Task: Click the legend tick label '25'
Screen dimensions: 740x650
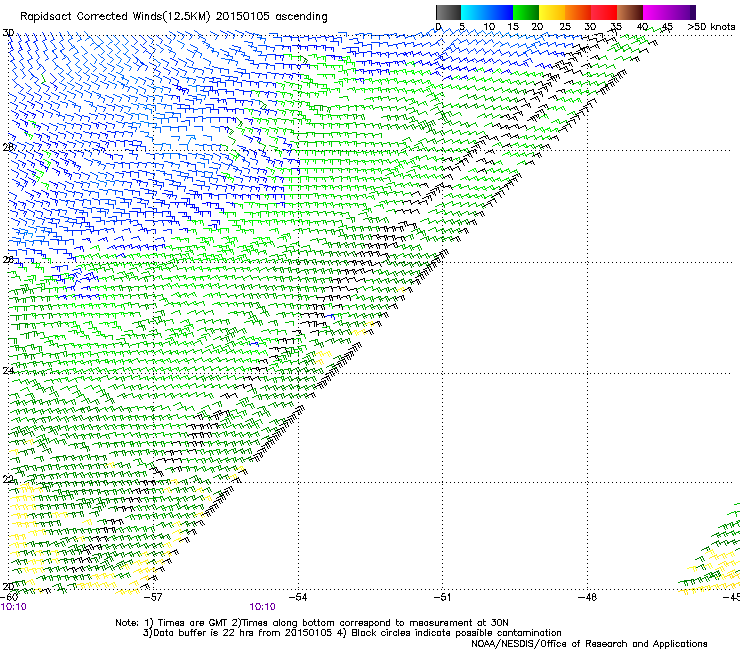Action: click(564, 27)
